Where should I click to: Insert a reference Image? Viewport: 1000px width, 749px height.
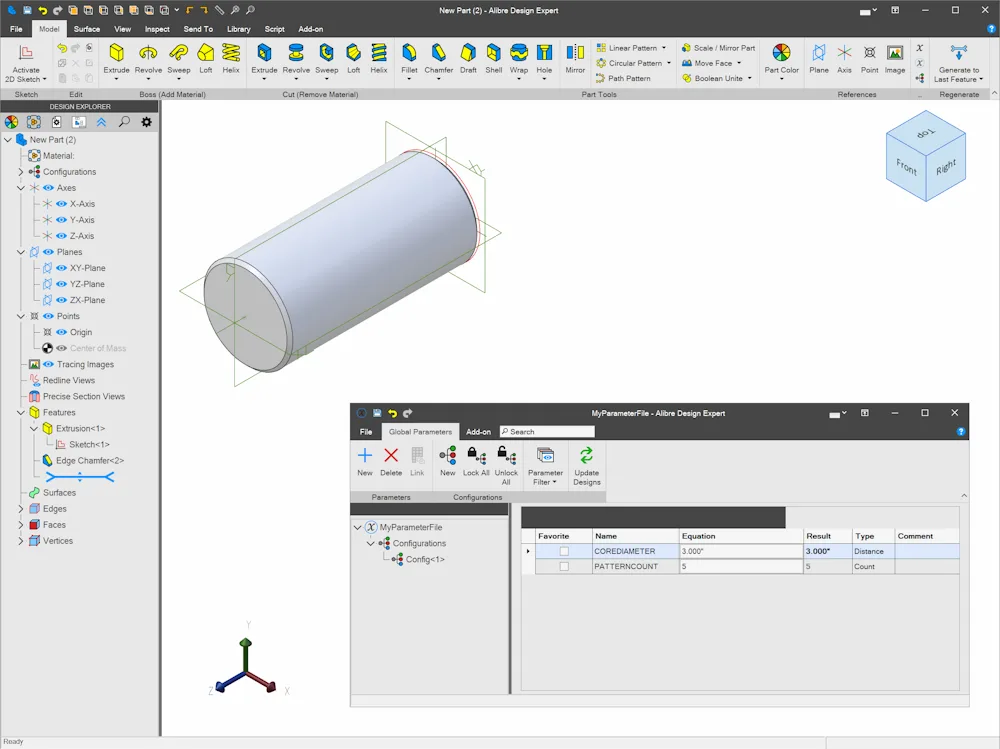pyautogui.click(x=895, y=59)
